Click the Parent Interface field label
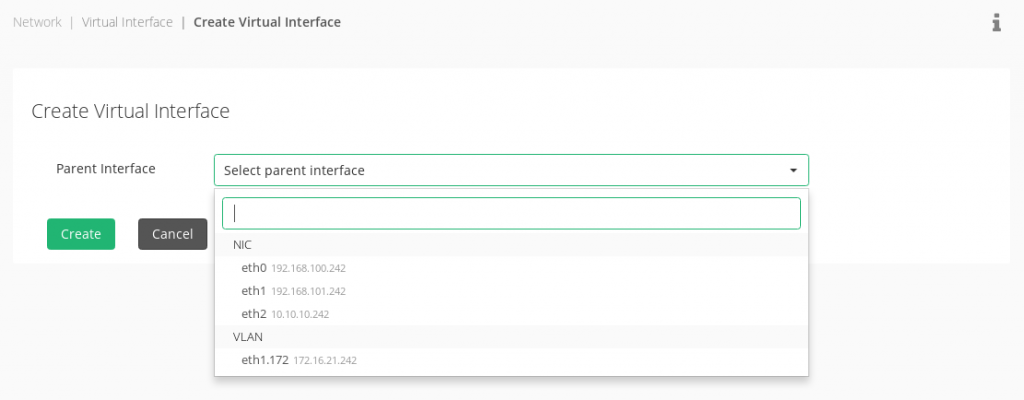This screenshot has height=400, width=1024. click(x=106, y=169)
